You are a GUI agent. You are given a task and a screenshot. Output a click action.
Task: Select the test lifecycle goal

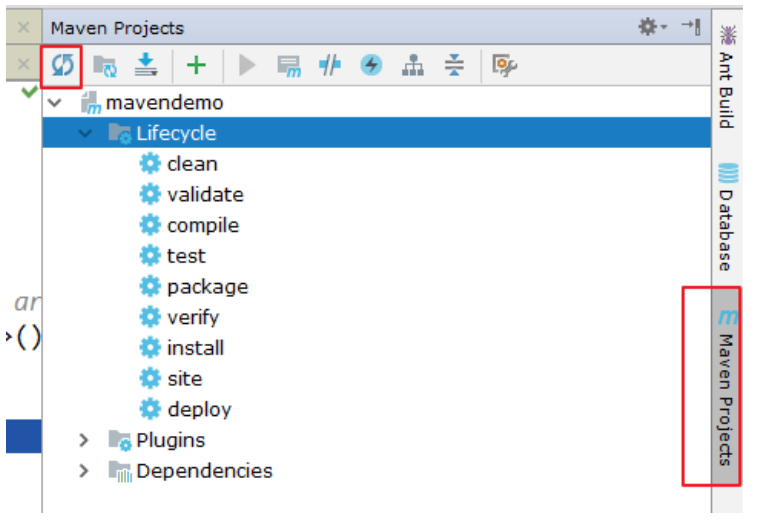186,256
